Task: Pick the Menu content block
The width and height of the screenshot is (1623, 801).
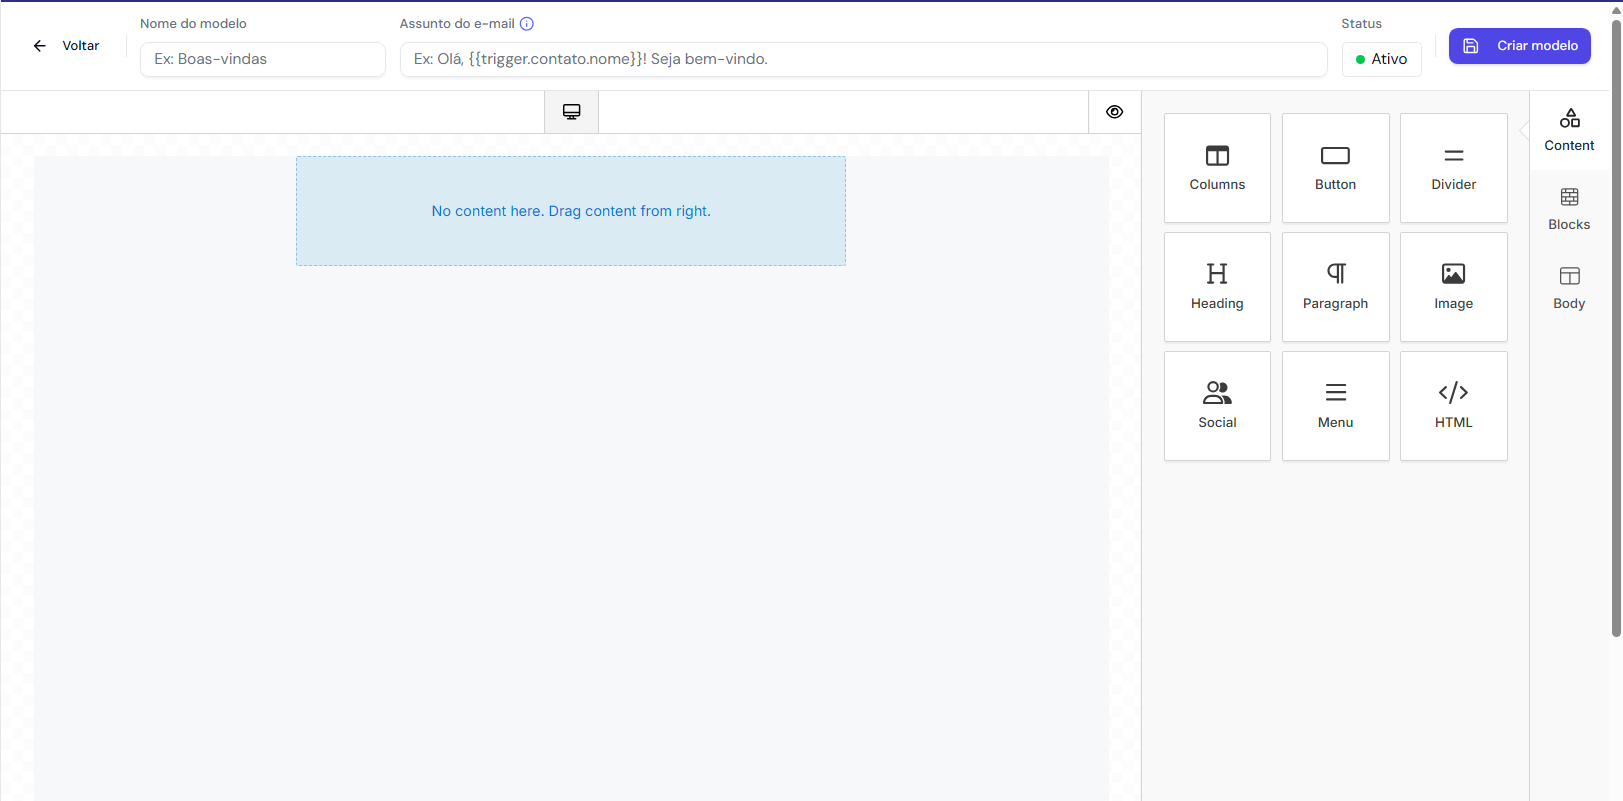Action: (1335, 406)
